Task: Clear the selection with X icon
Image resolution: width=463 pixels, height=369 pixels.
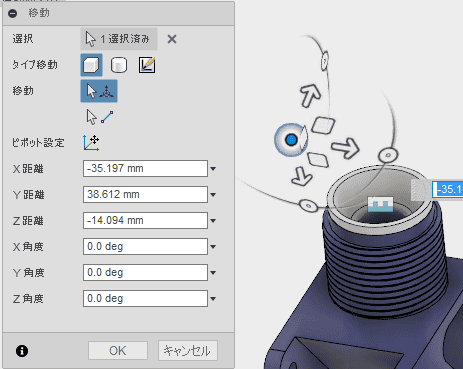Action: point(172,39)
